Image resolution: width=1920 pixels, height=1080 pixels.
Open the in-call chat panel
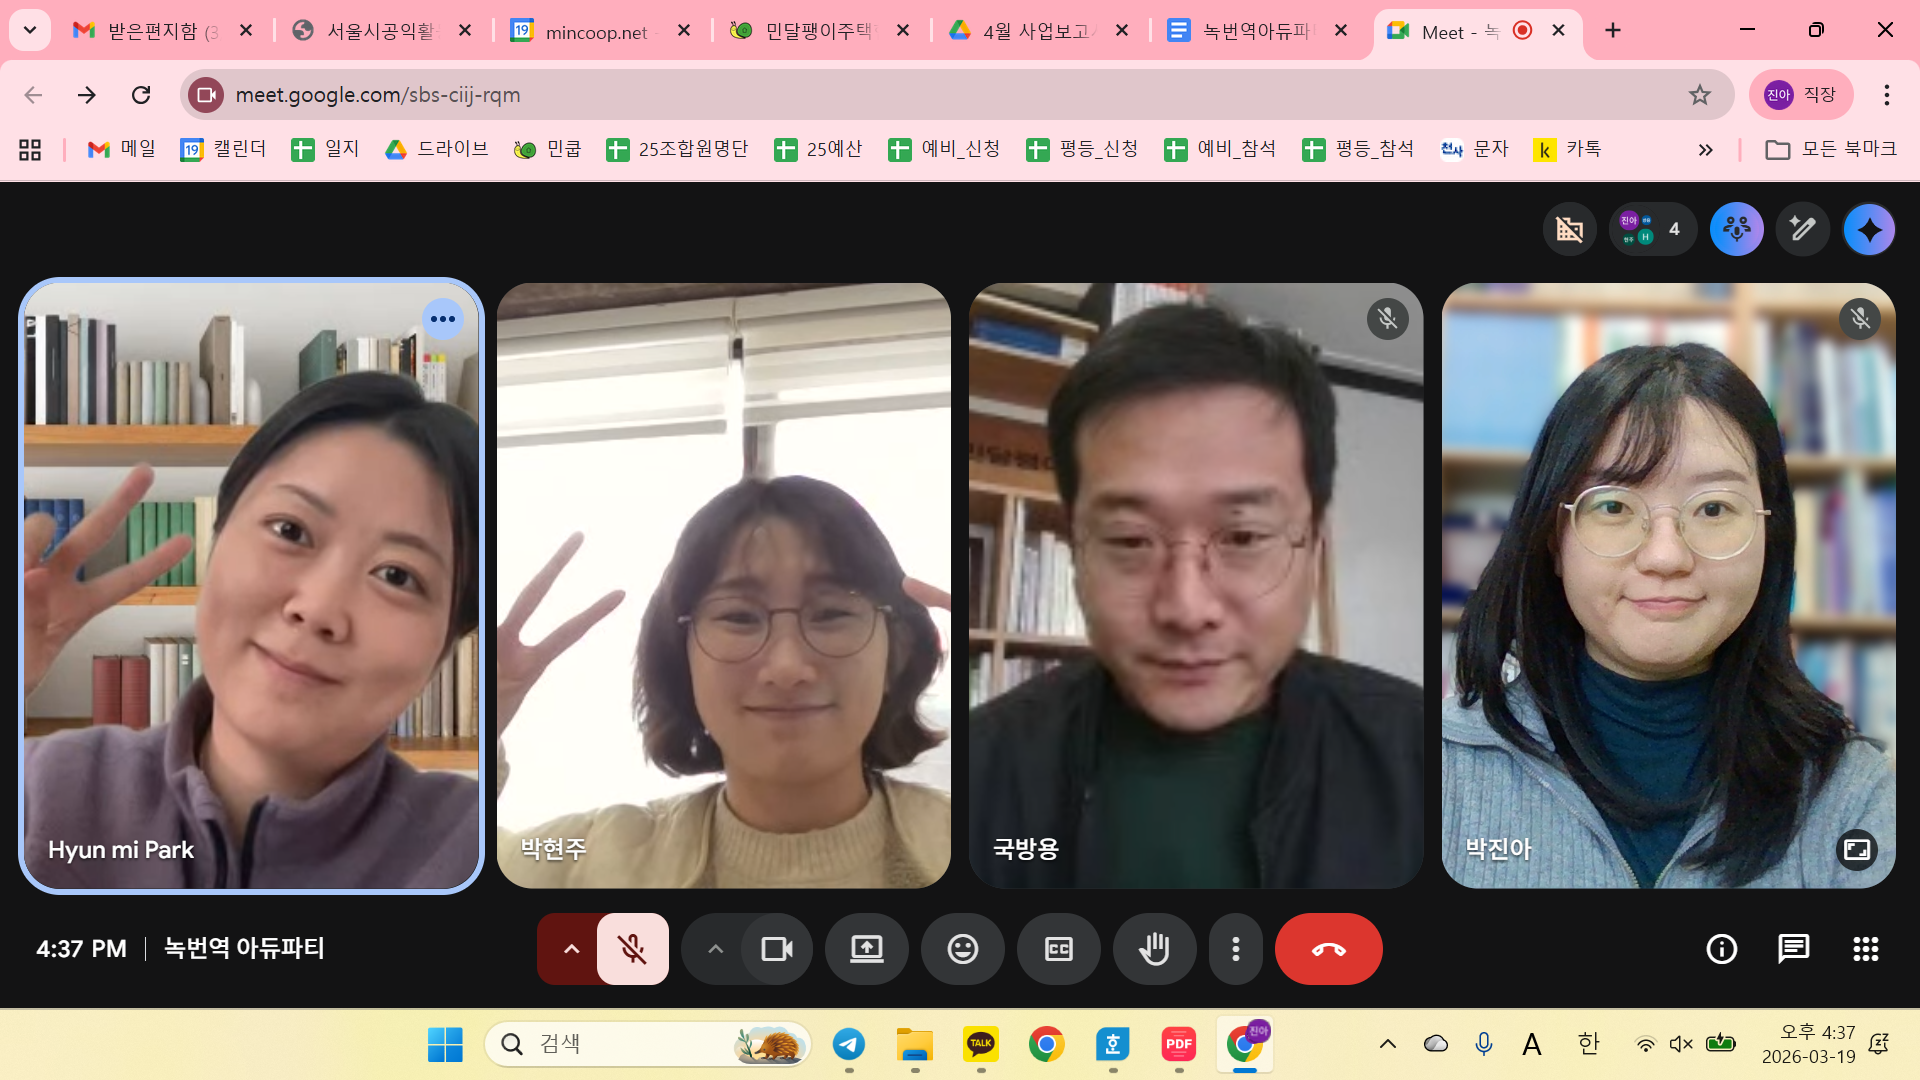coord(1794,949)
